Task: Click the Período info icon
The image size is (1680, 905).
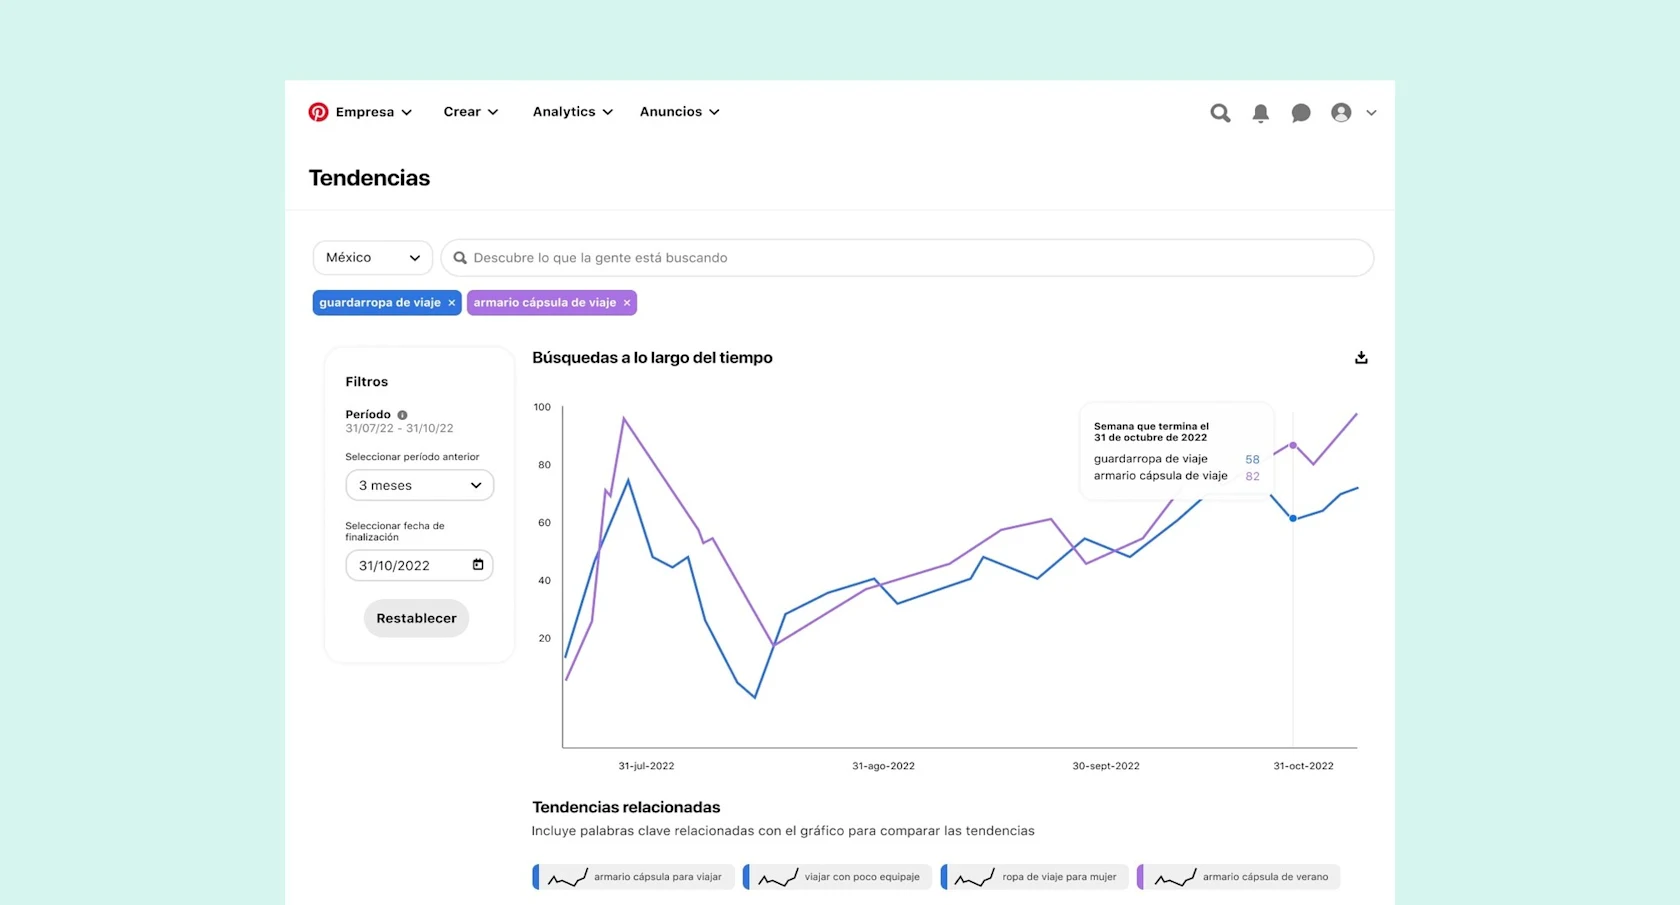Action: 402,414
